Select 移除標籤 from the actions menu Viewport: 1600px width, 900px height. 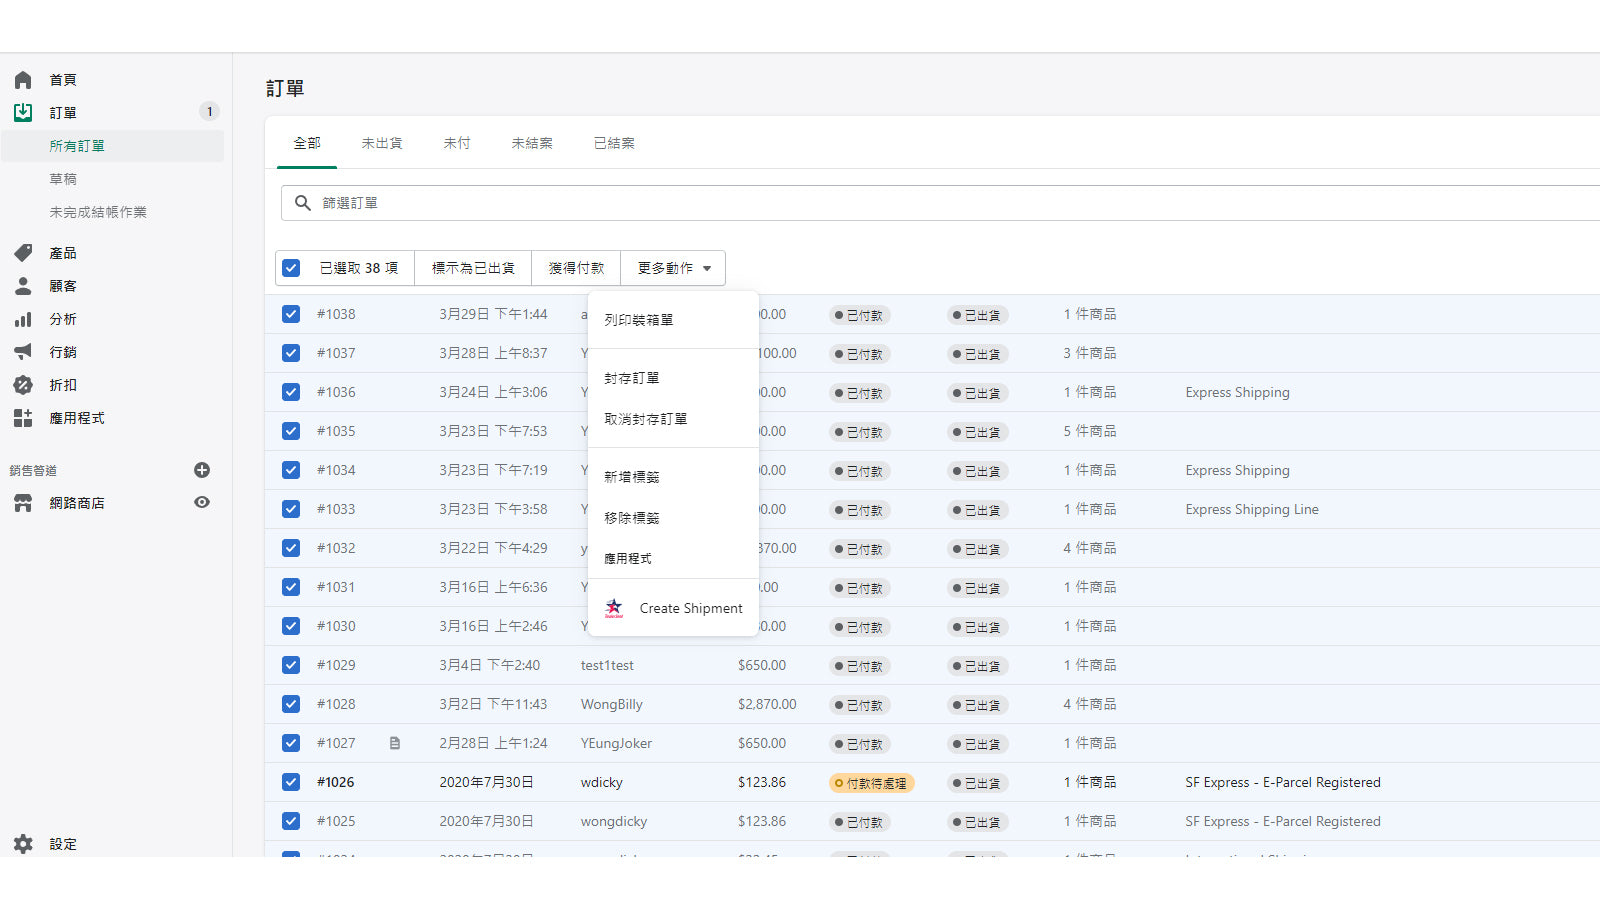[673, 518]
